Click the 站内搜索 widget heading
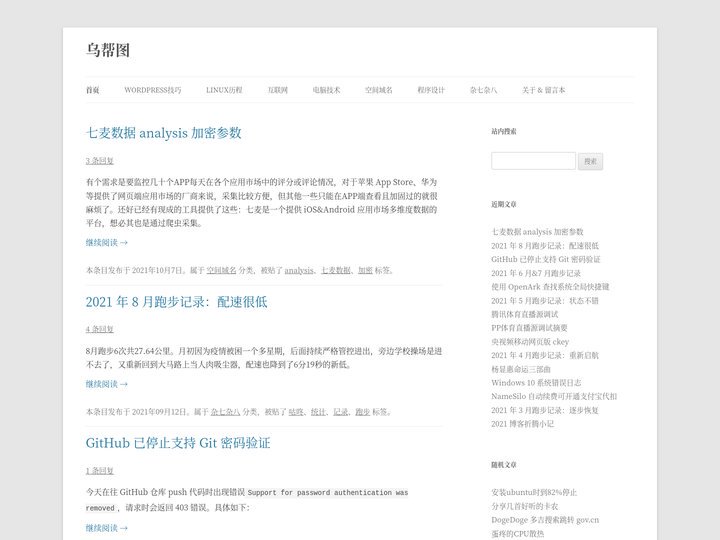 coord(504,131)
